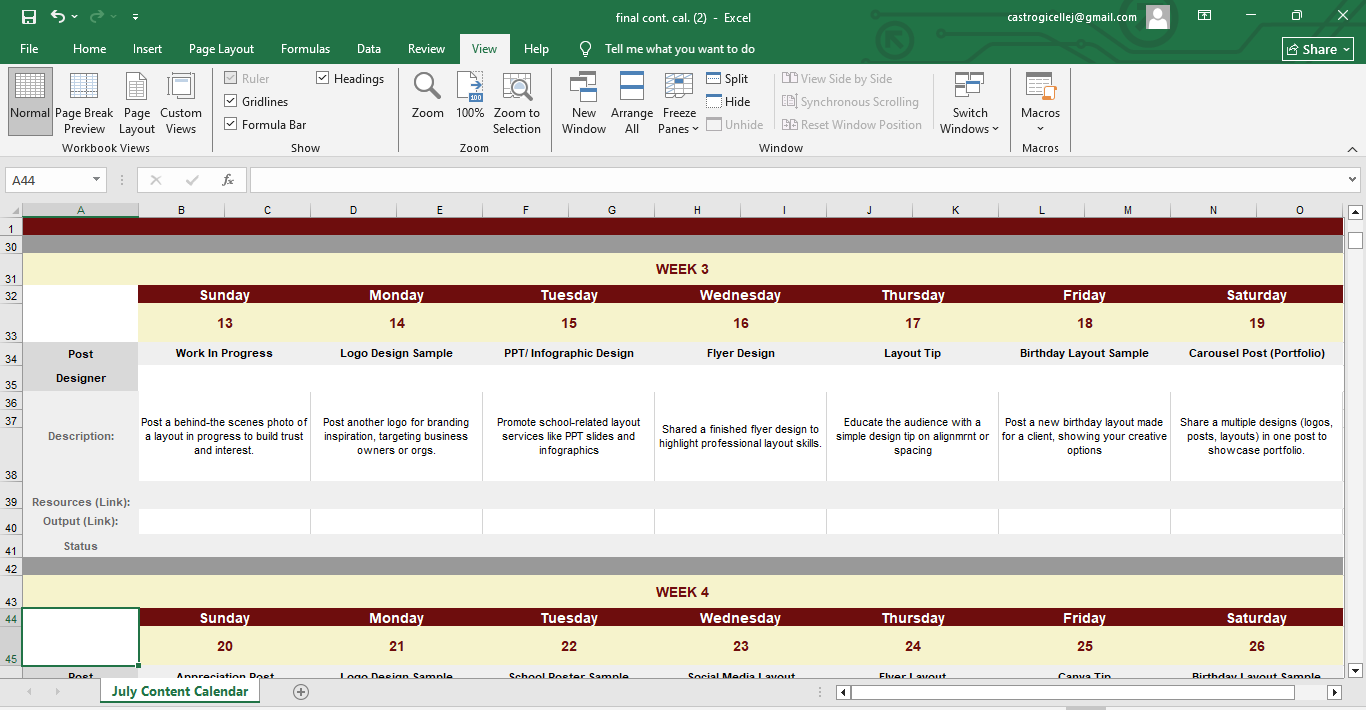Open the File menu
This screenshot has height=710, width=1366.
(29, 49)
